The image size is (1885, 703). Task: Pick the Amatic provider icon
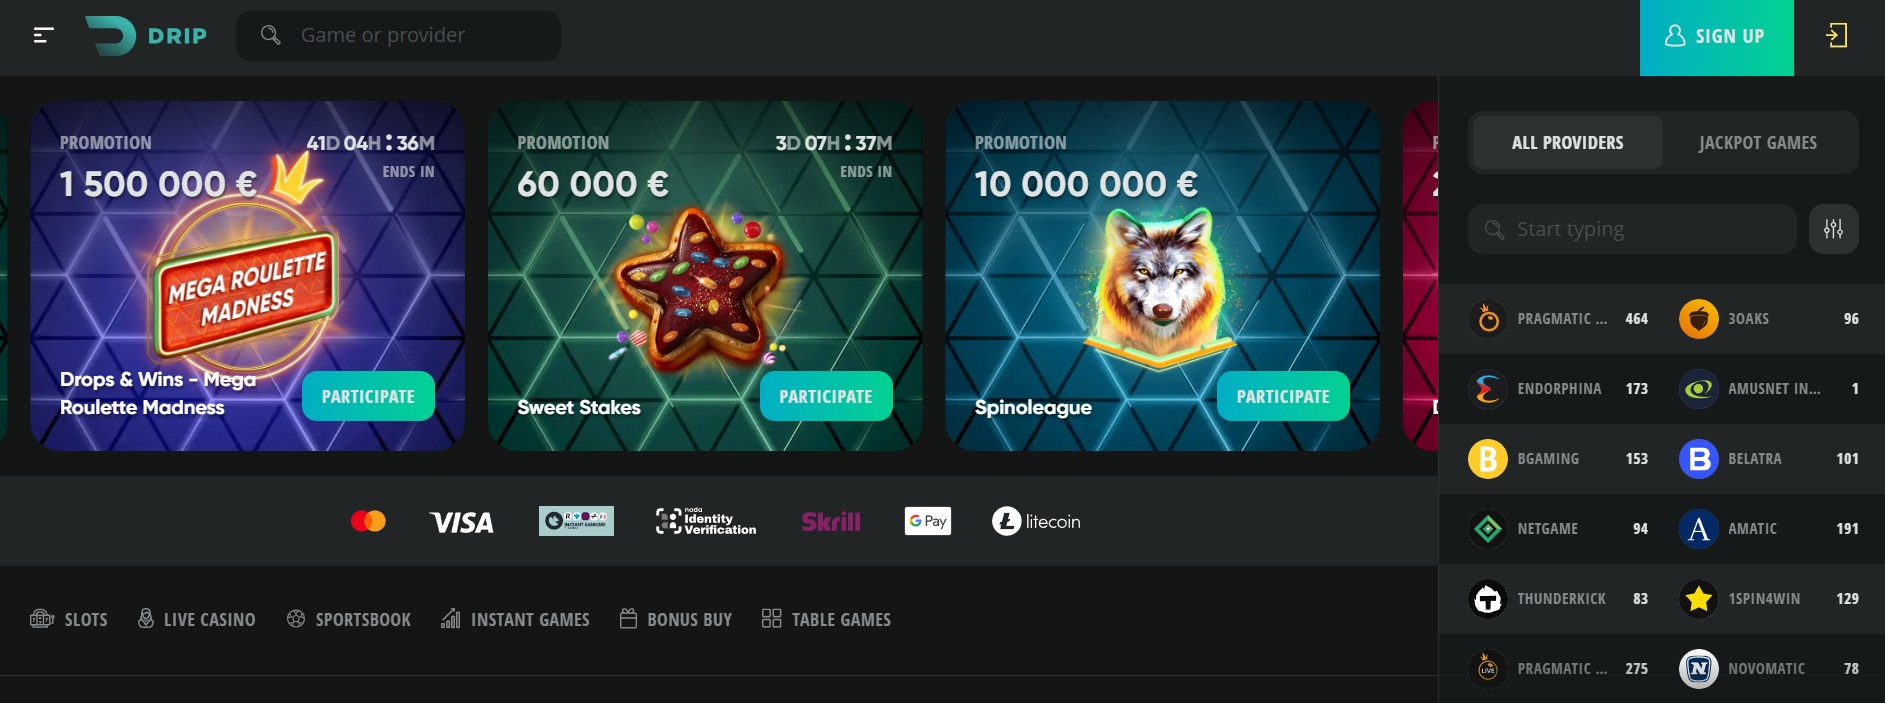1698,529
